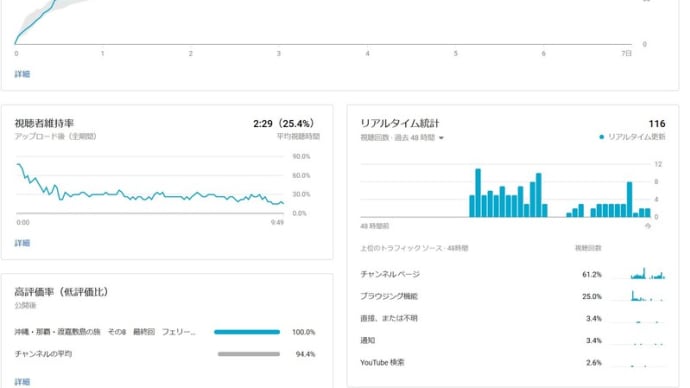Viewport: 690px width, 388px height.
Task: Click the 視聴者維持率 card title
Action: coord(44,123)
